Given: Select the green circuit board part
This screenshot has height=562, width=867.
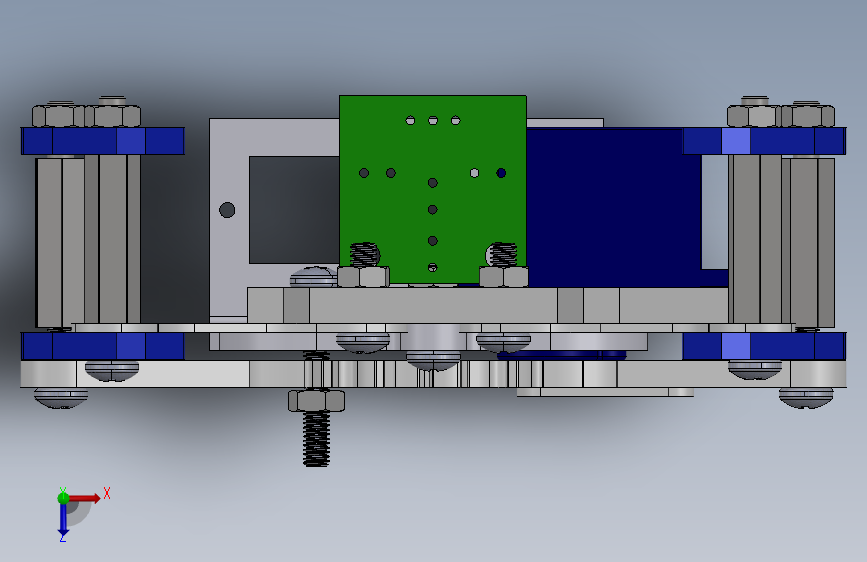Looking at the screenshot, I should click(432, 189).
